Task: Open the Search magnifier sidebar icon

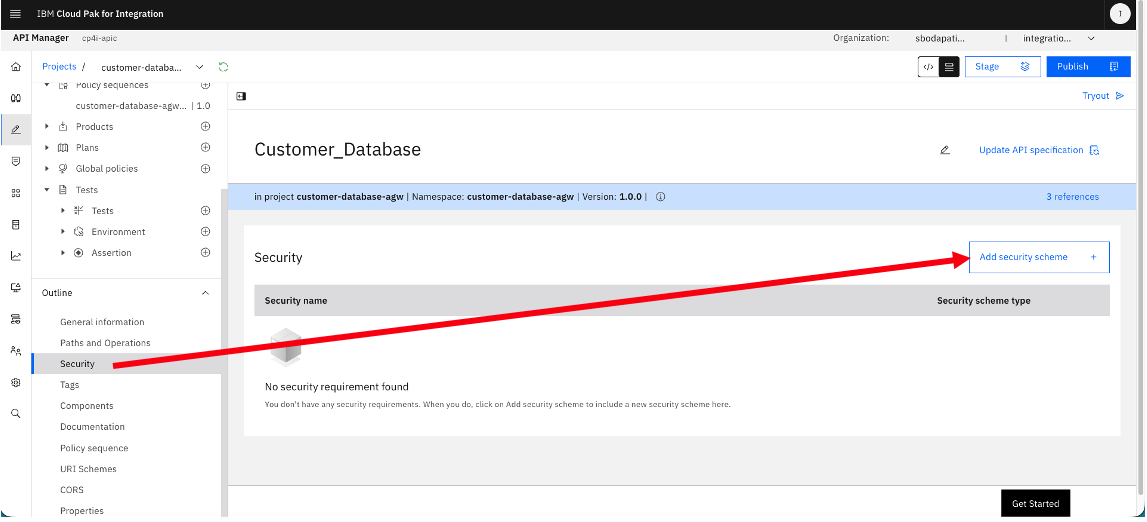Action: [x=16, y=414]
